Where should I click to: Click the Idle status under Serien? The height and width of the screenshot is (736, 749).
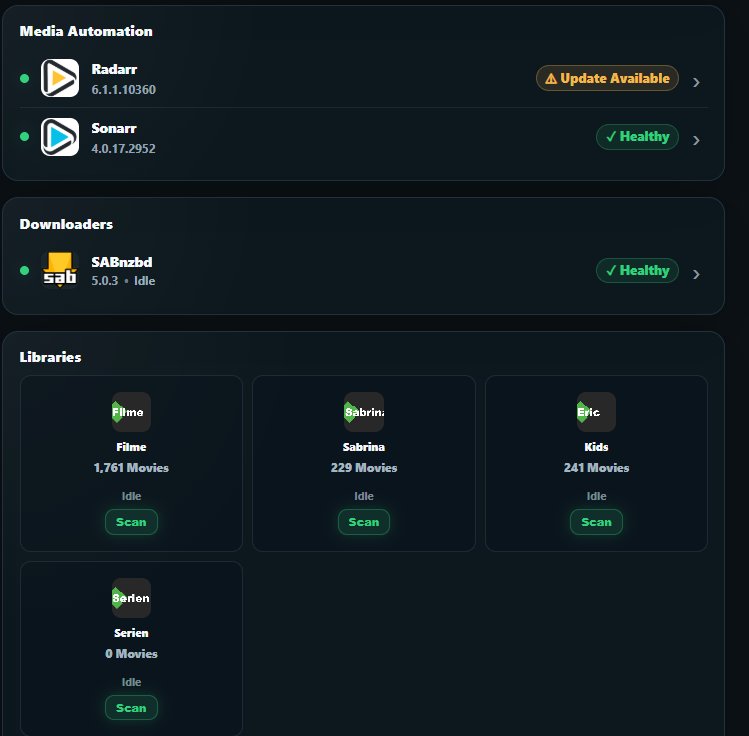131,682
